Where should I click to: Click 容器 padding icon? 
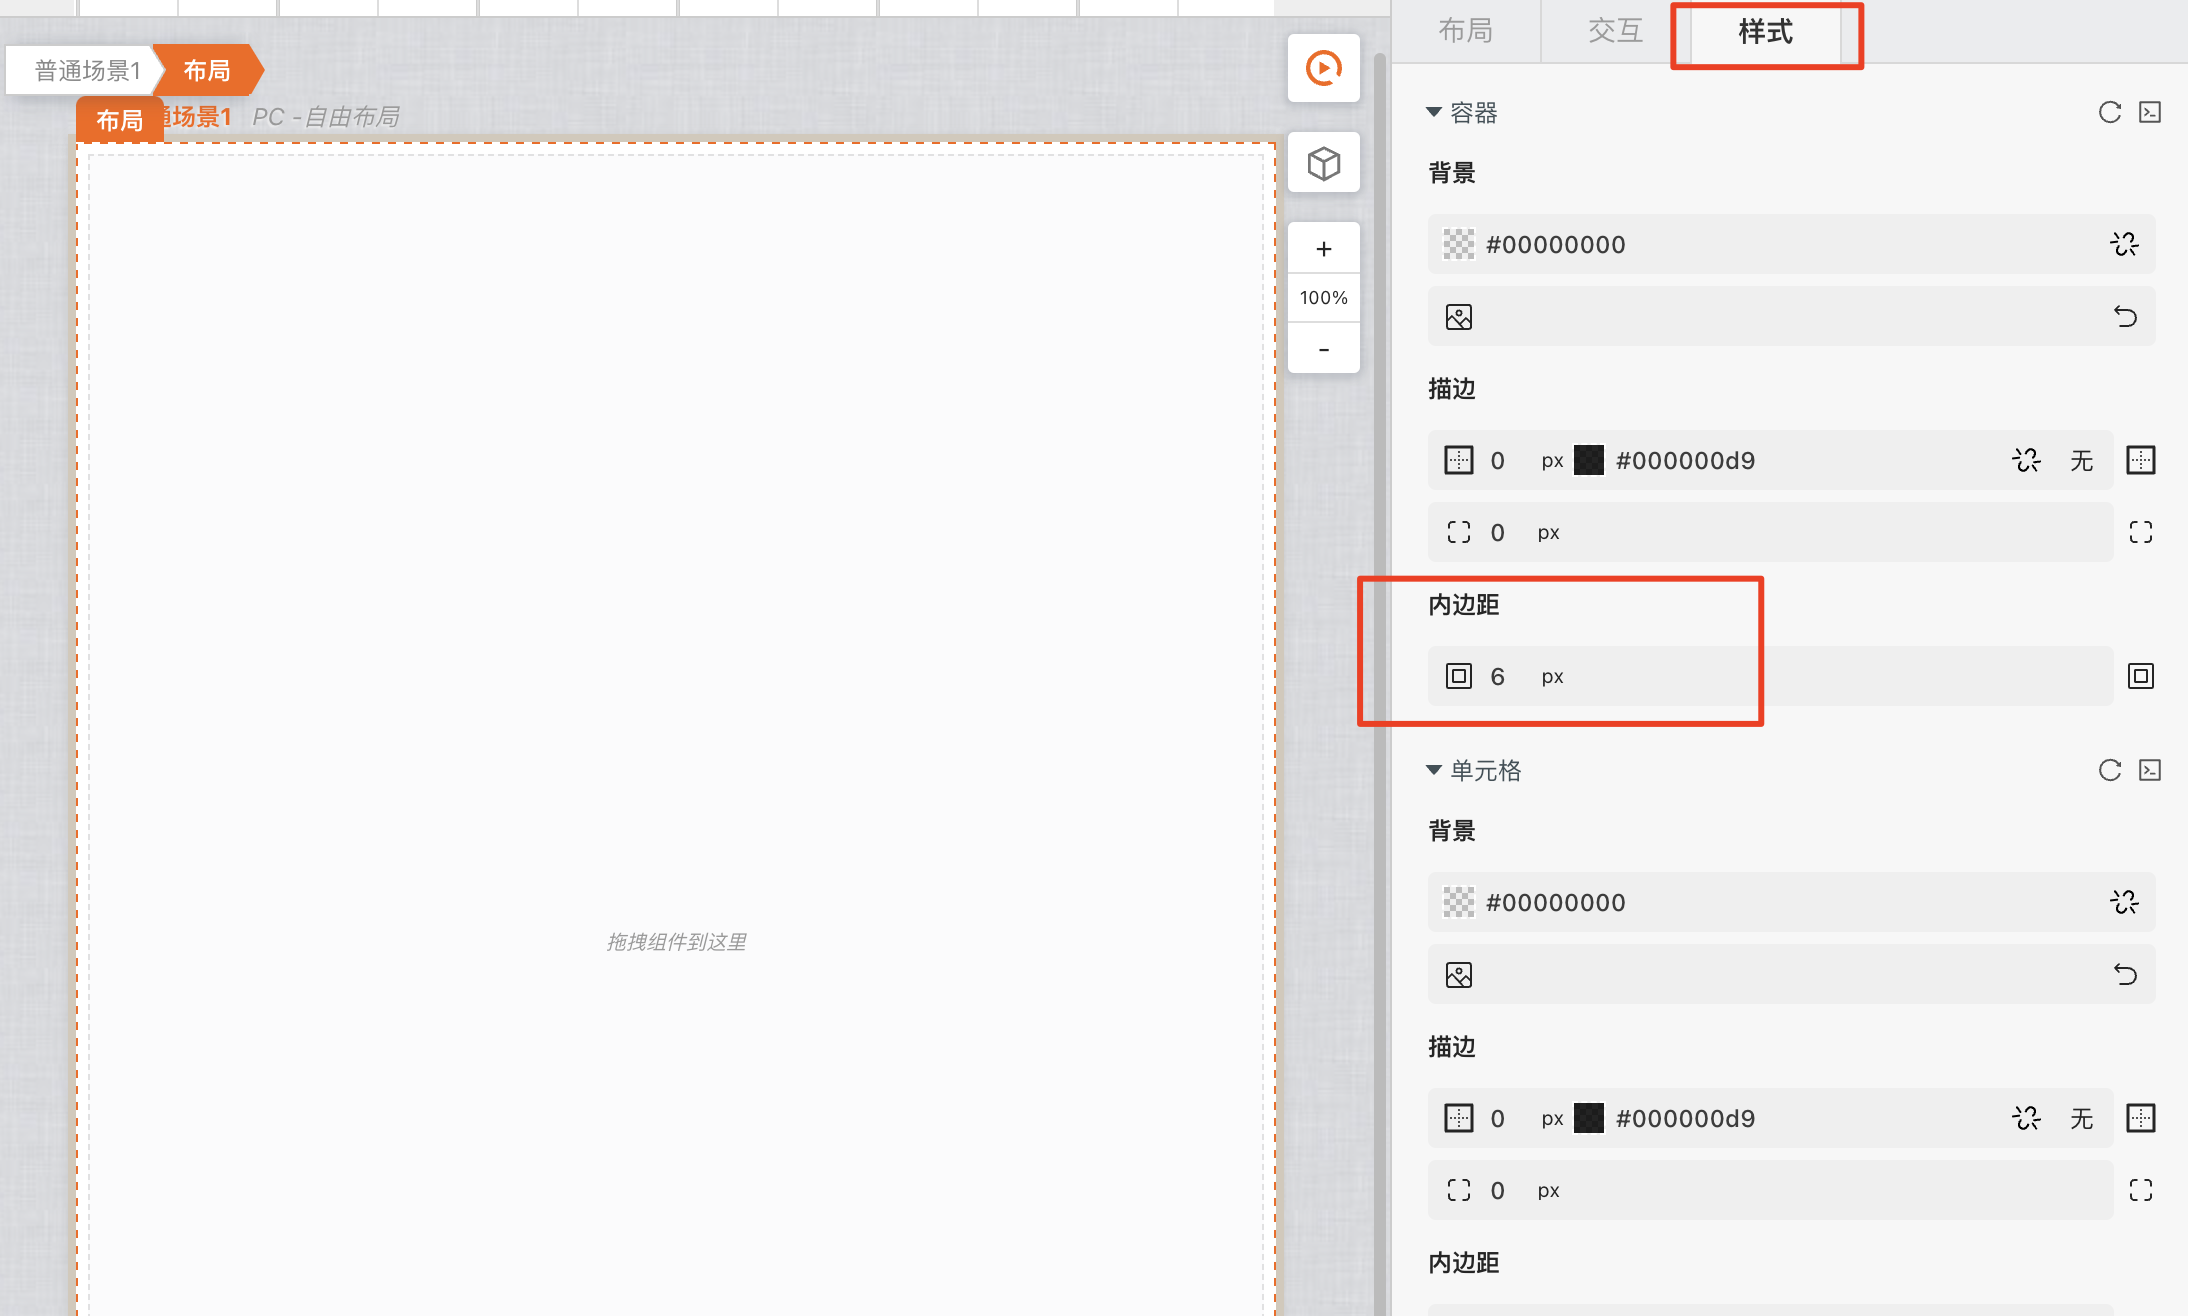(x=1459, y=676)
